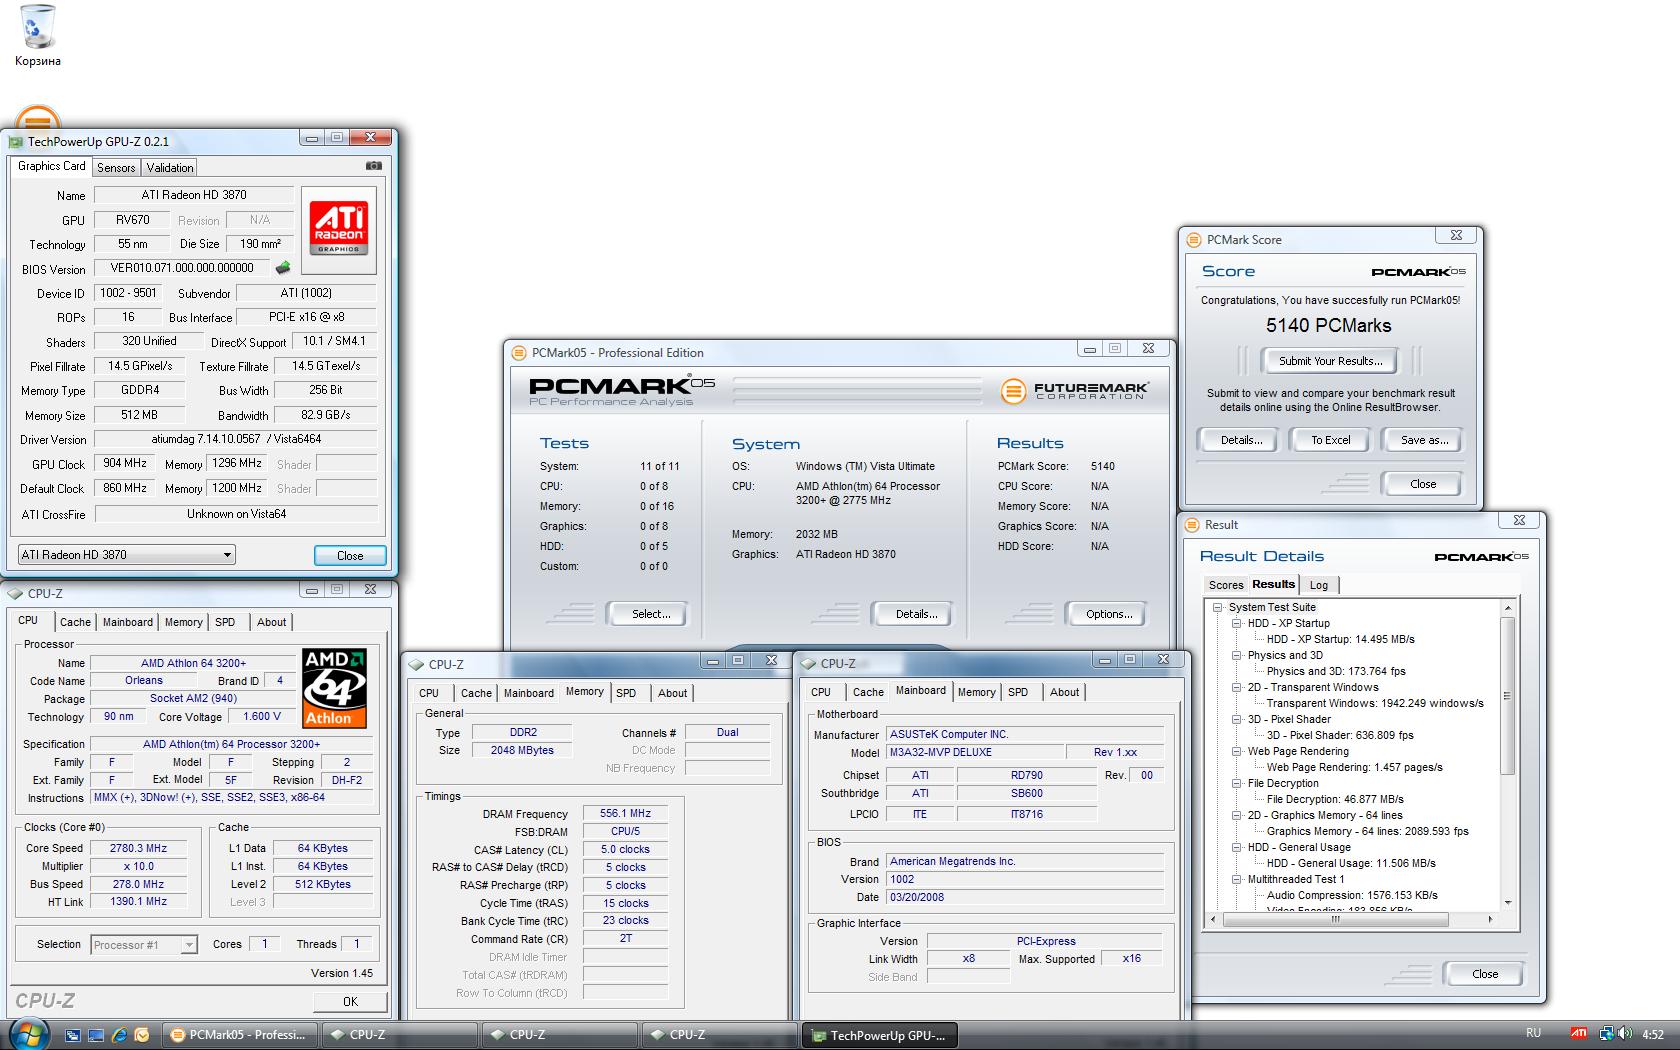Collapse the Web Page Rendering node
Viewport: 1680px width, 1050px height.
point(1236,751)
